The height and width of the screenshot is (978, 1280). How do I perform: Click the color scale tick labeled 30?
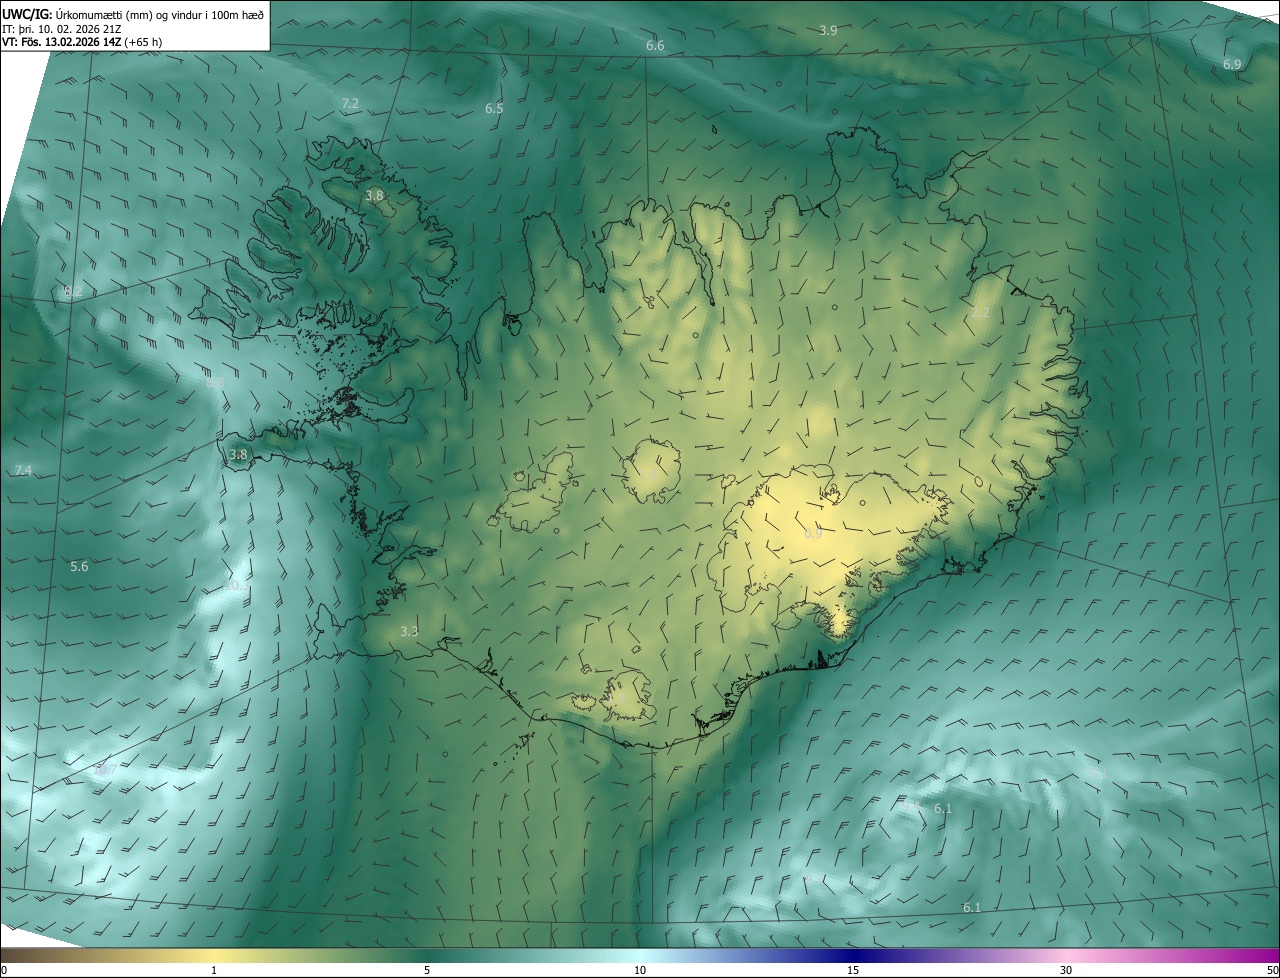coord(1066,970)
